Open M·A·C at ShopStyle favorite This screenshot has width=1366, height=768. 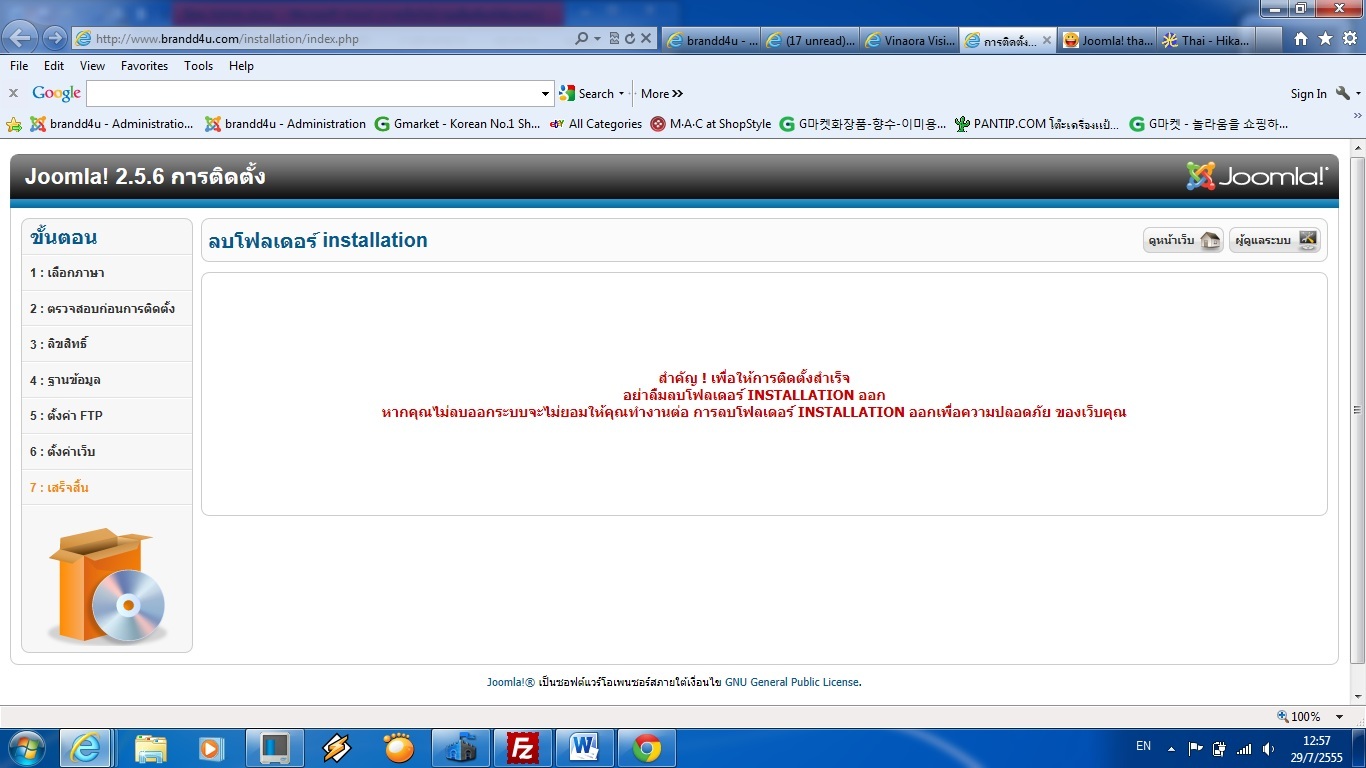coord(711,124)
